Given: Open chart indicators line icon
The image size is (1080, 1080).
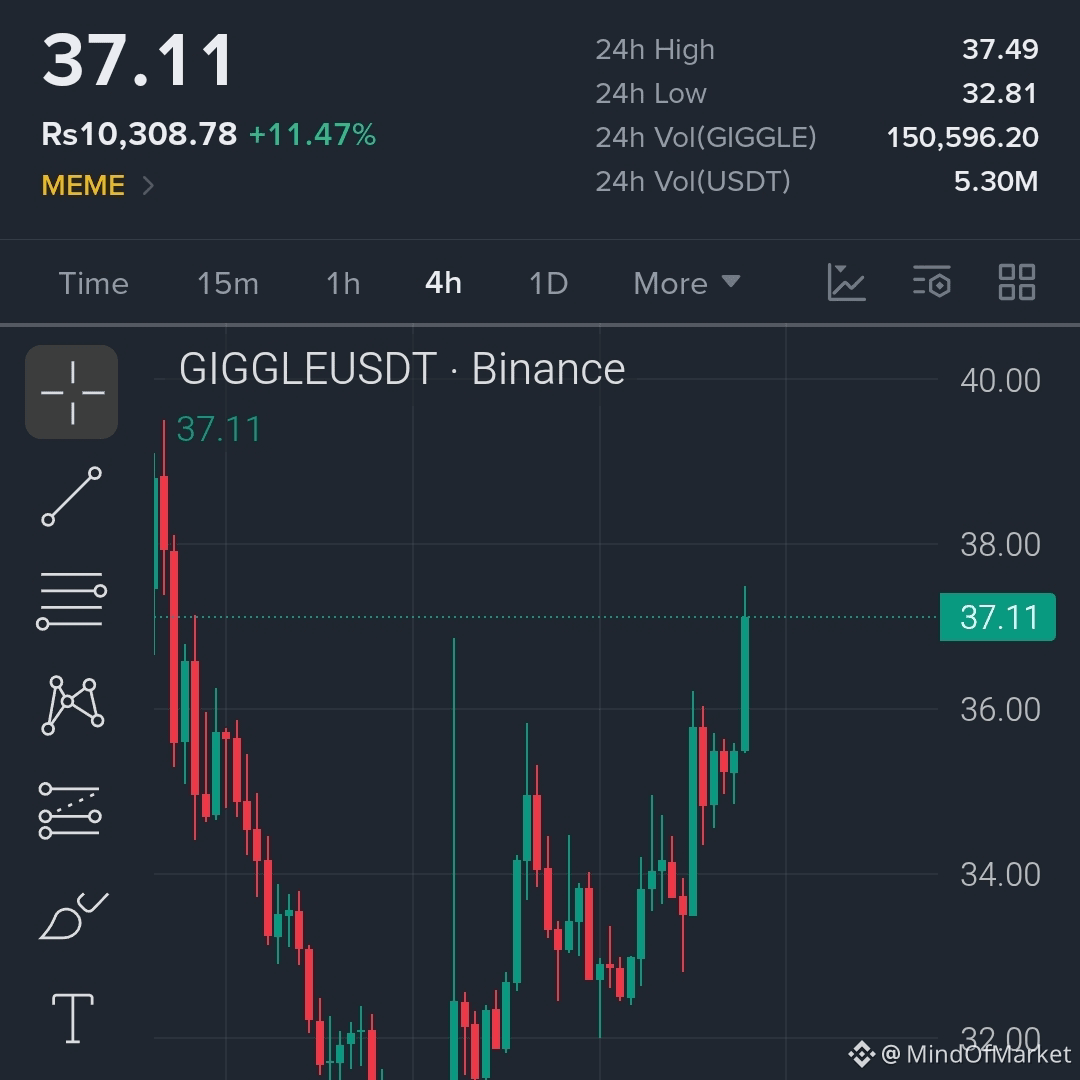Looking at the screenshot, I should (847, 282).
